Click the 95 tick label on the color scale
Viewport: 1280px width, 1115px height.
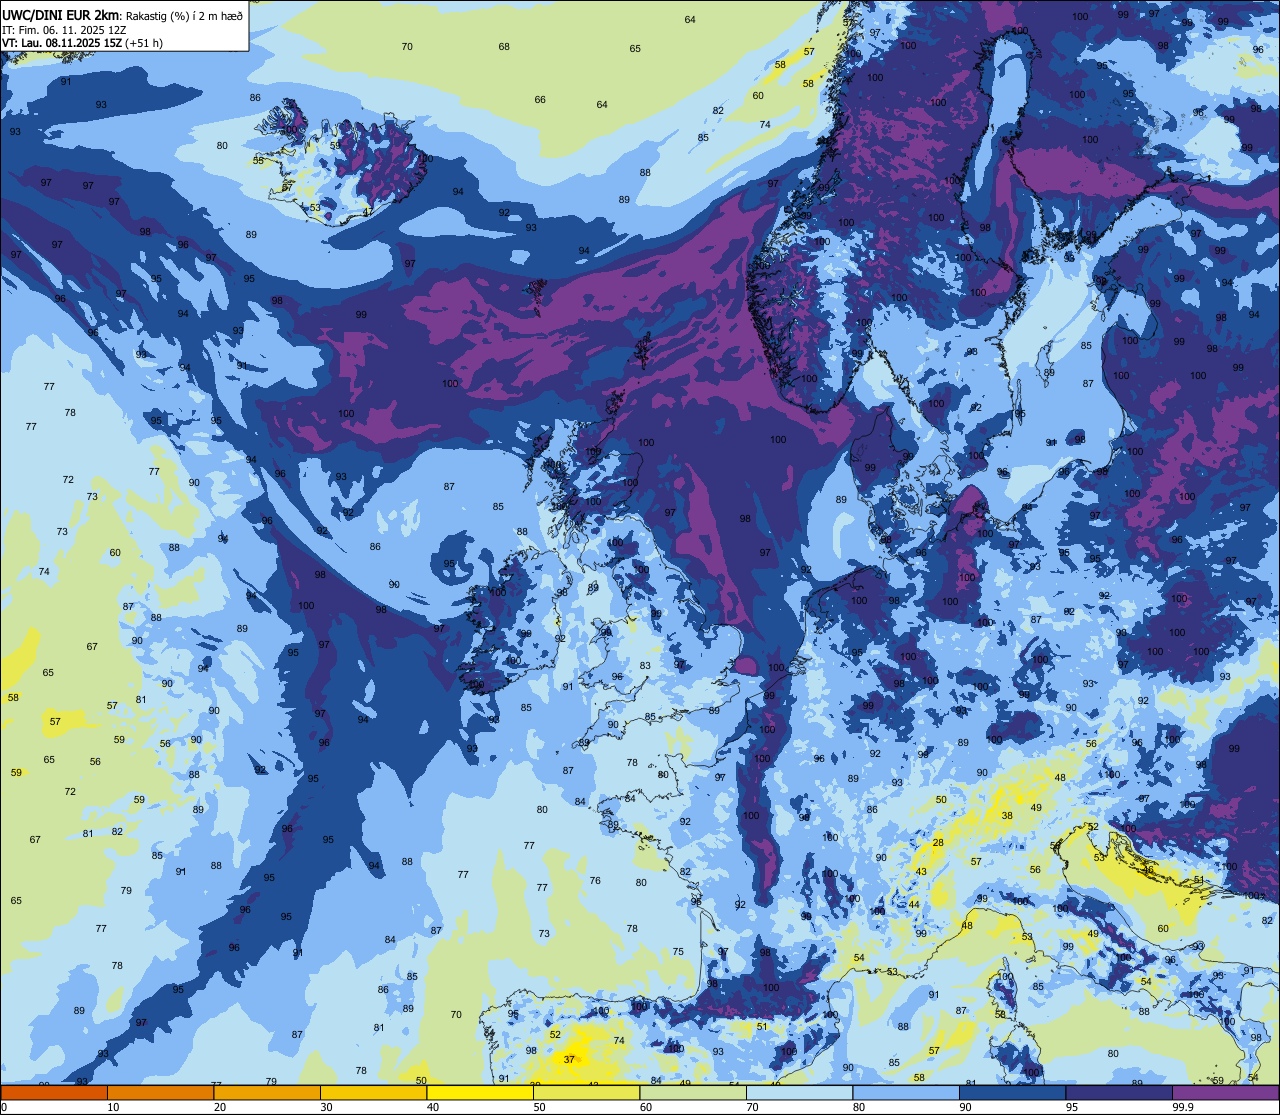(x=1072, y=1107)
